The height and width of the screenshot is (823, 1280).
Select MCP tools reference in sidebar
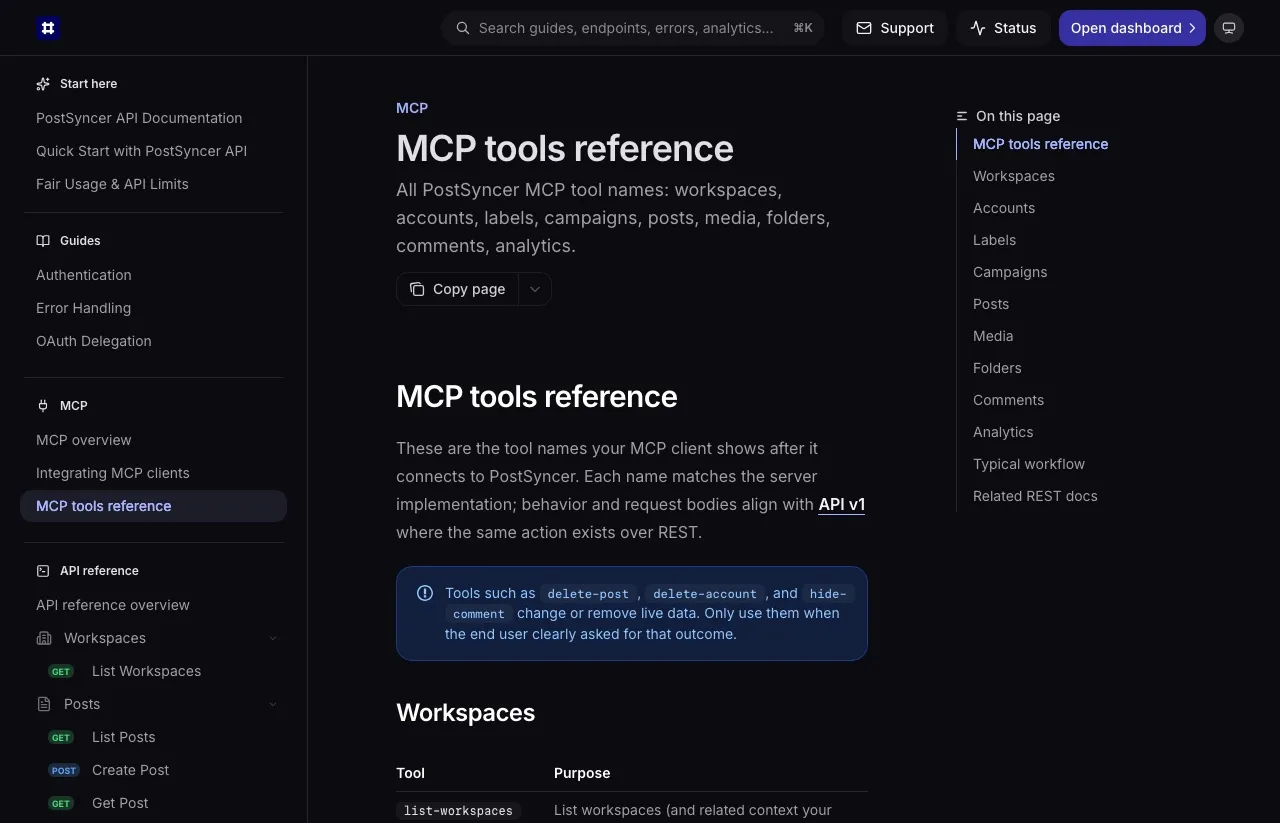[x=153, y=506]
